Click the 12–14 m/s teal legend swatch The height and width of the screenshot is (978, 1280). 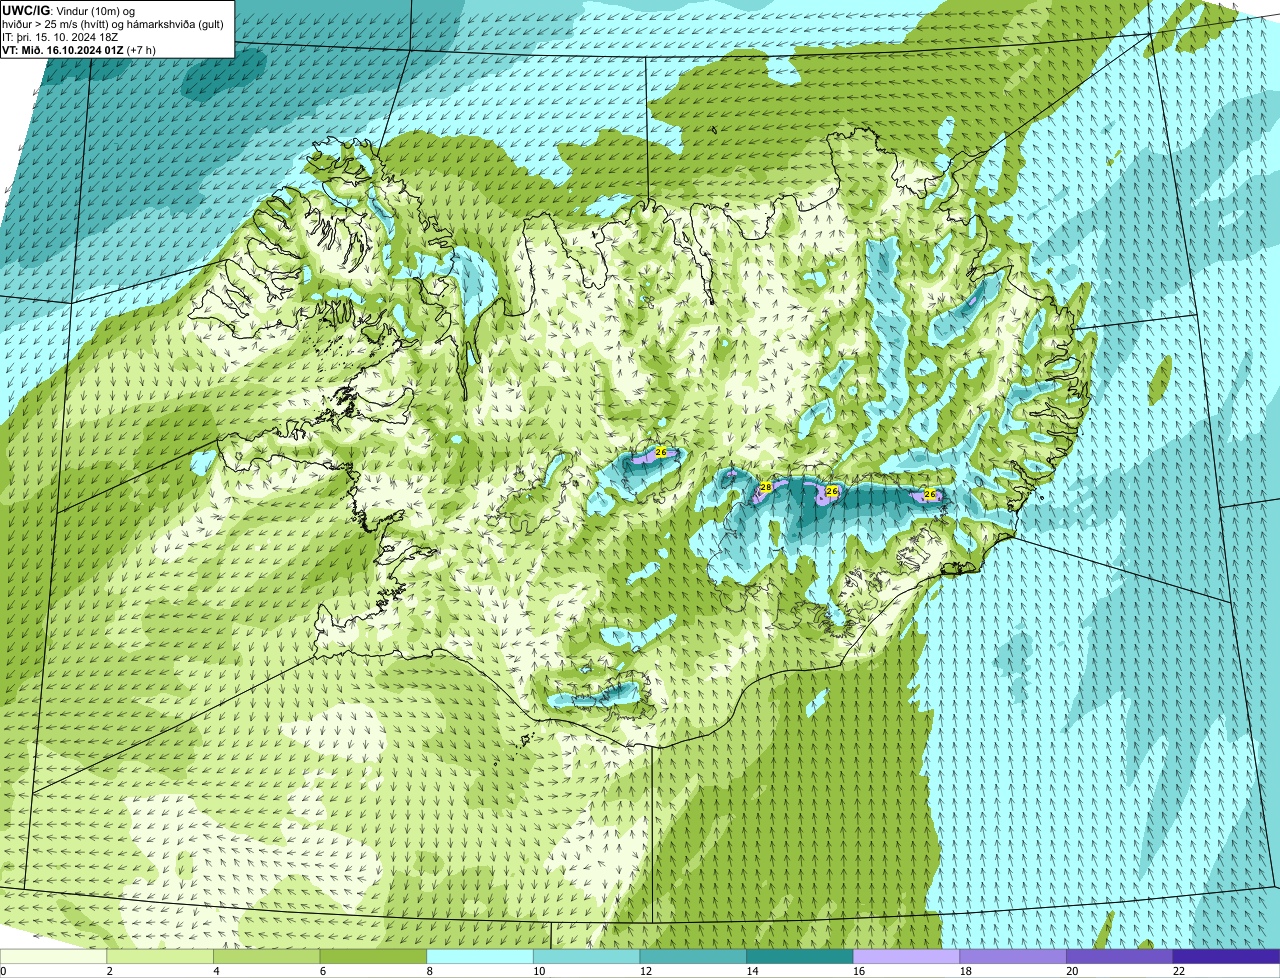pos(693,956)
